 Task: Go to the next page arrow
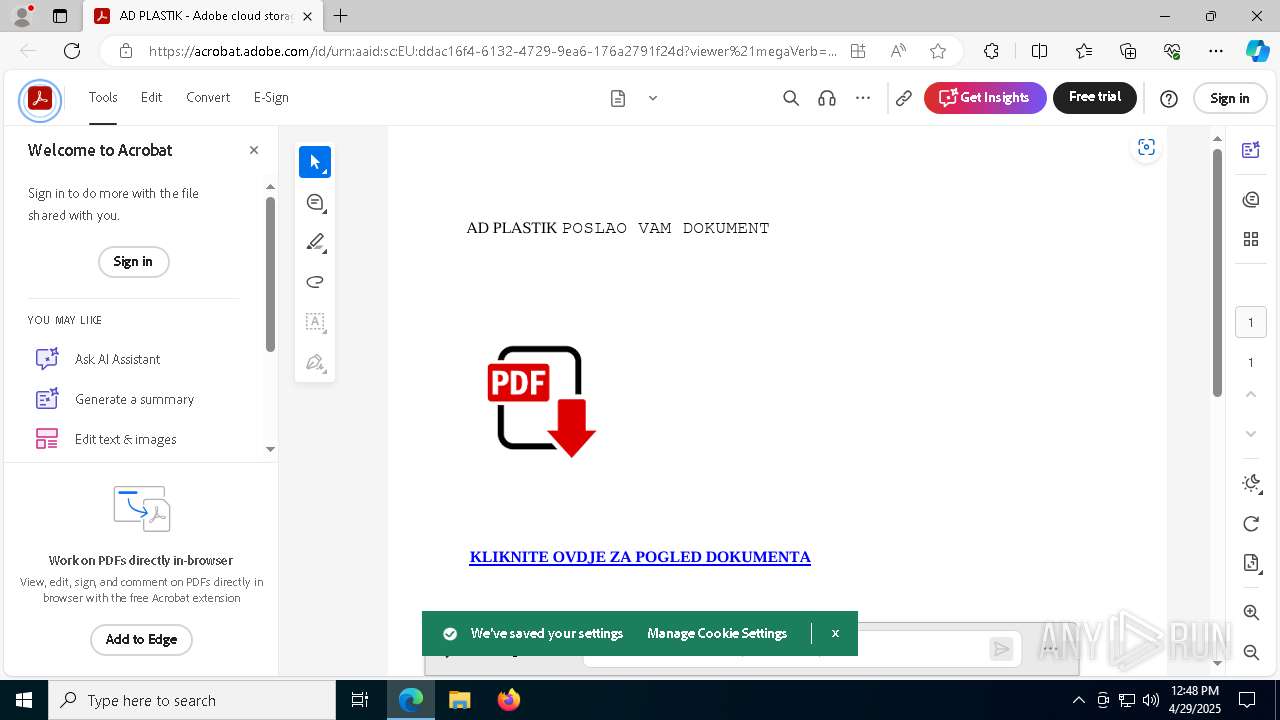tap(1251, 434)
